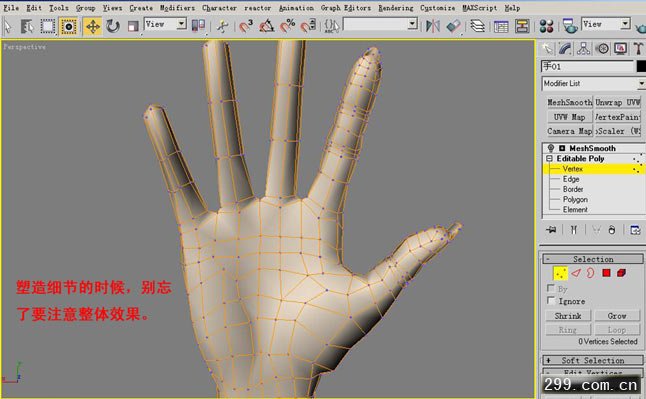This screenshot has height=399, width=646.
Task: Choose the Rectangular Selection Region tool
Action: [x=47, y=26]
